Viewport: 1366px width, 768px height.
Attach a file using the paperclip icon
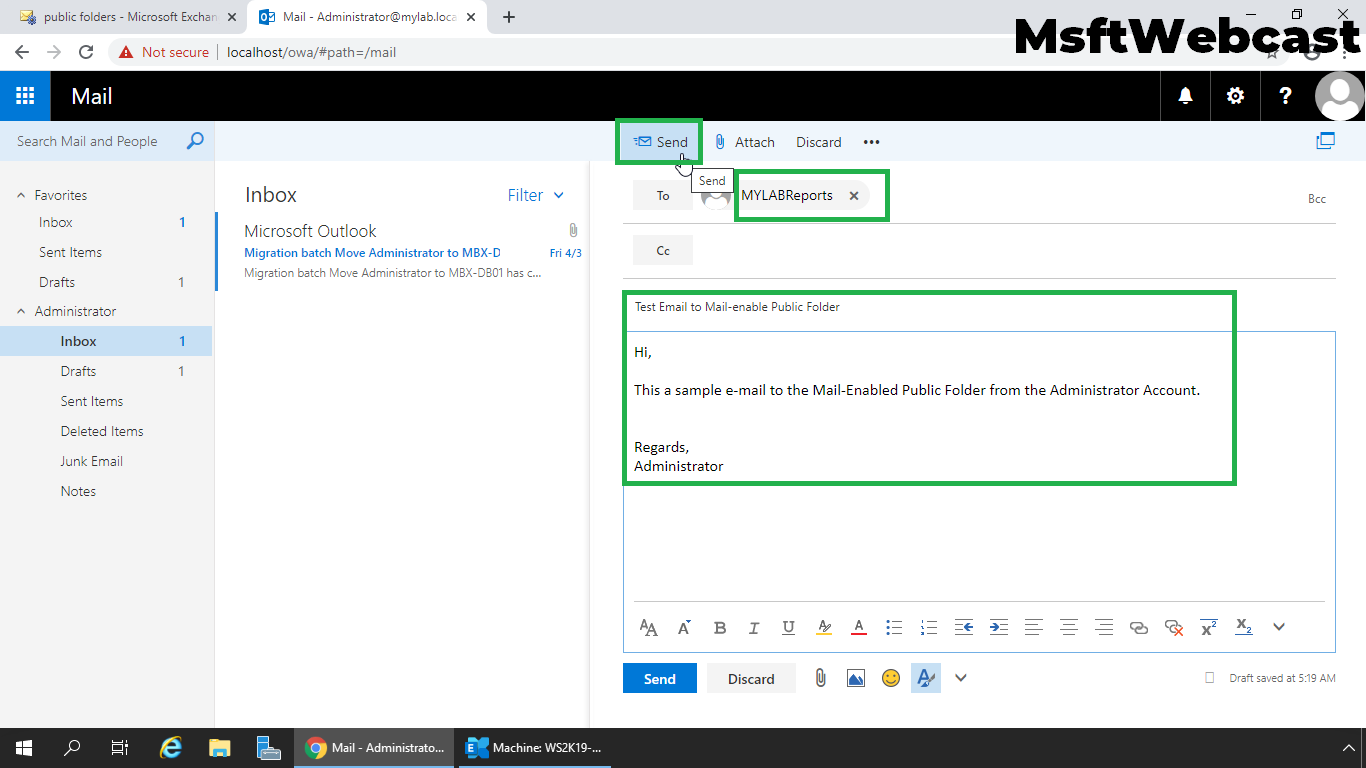point(820,678)
